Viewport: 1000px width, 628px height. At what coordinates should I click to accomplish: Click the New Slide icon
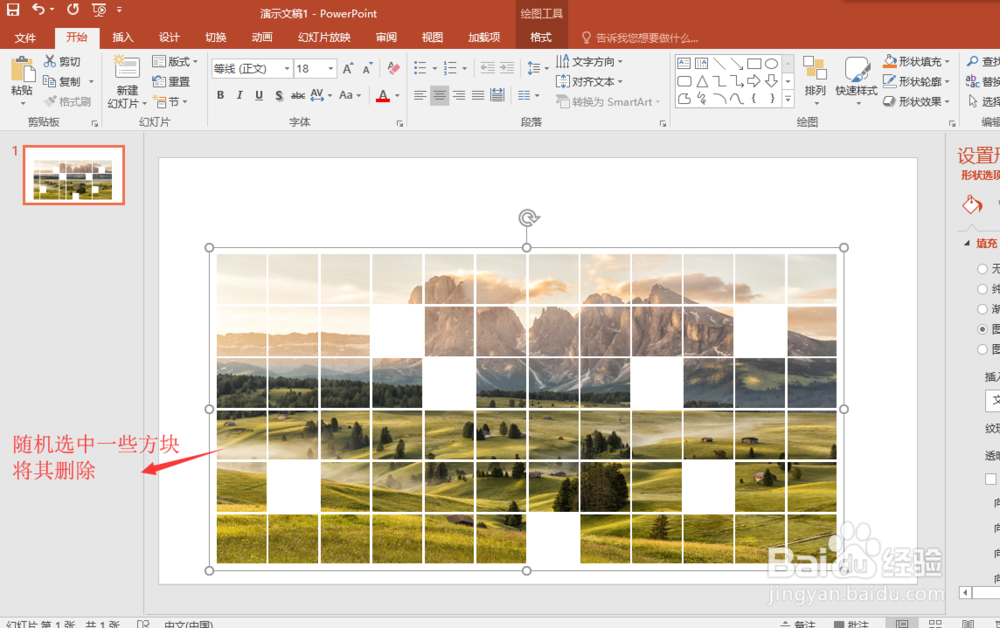(x=126, y=68)
